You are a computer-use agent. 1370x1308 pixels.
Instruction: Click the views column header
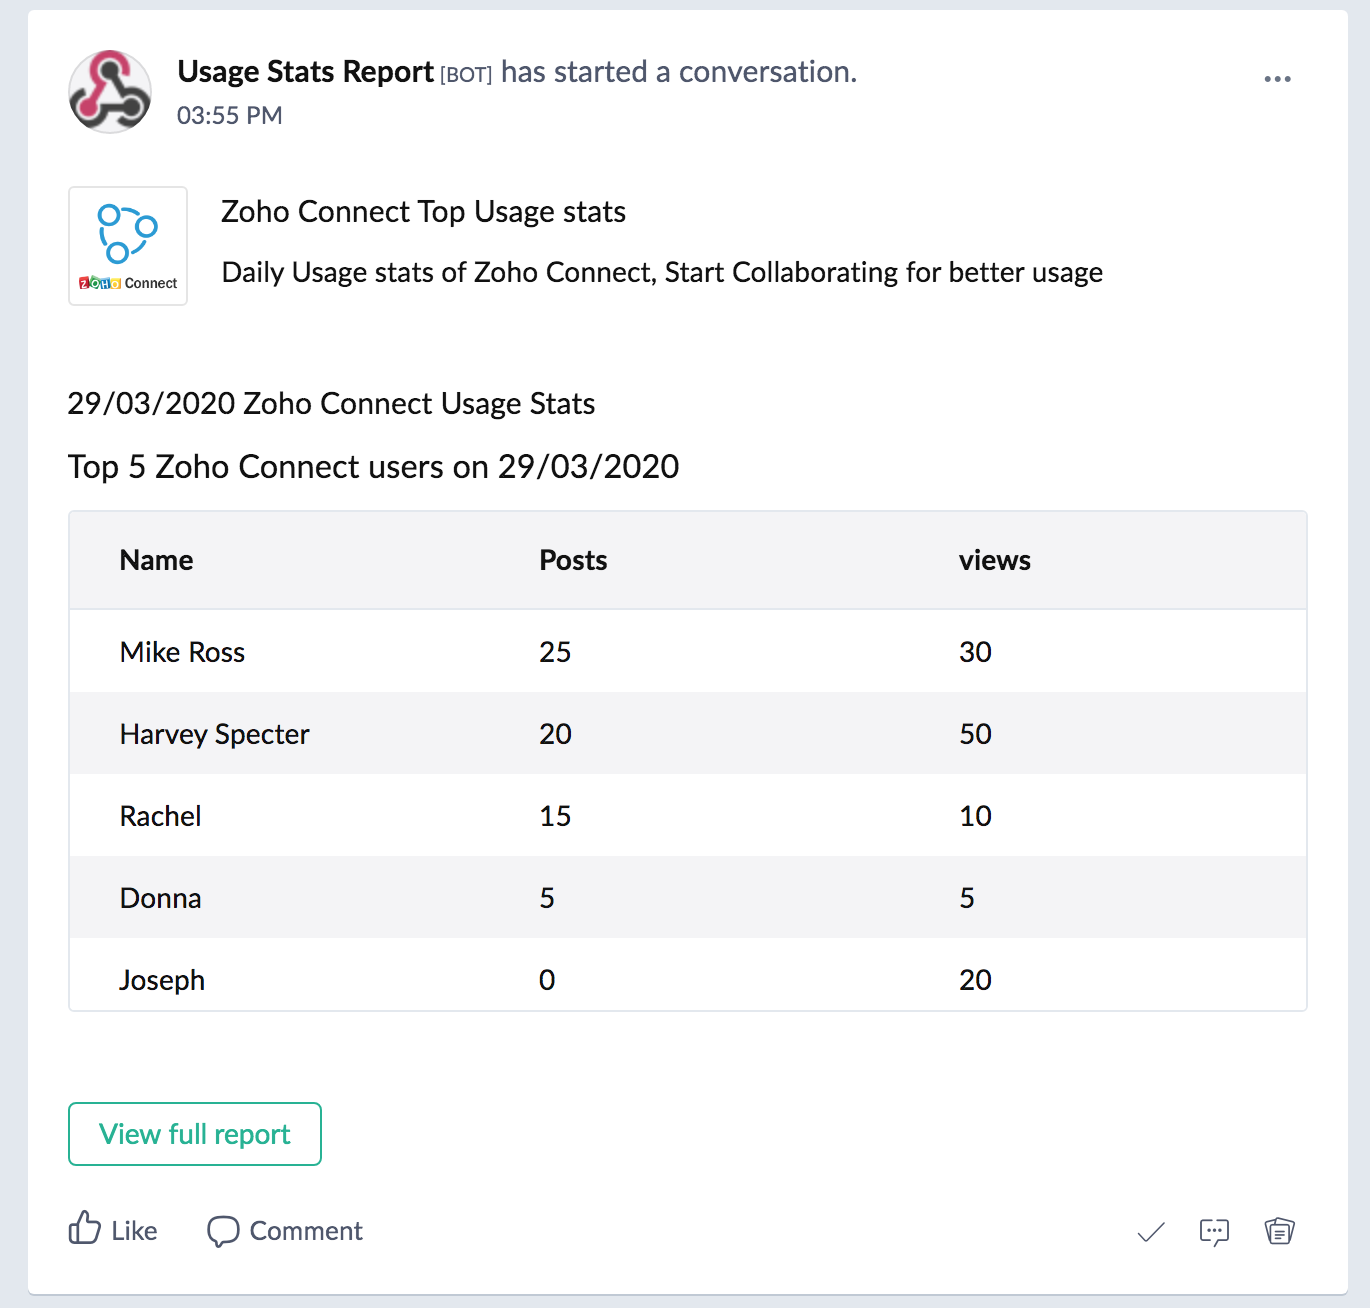click(x=994, y=561)
